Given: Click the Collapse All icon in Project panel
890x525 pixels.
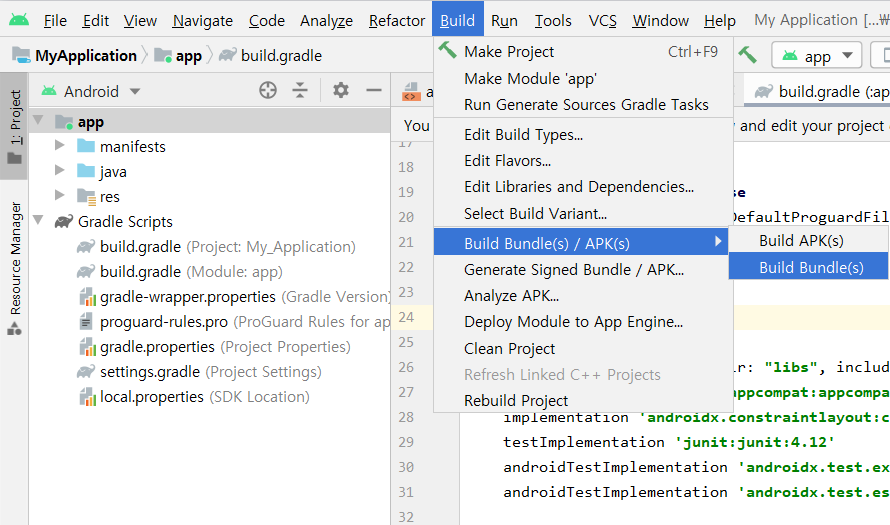Looking at the screenshot, I should point(300,90).
